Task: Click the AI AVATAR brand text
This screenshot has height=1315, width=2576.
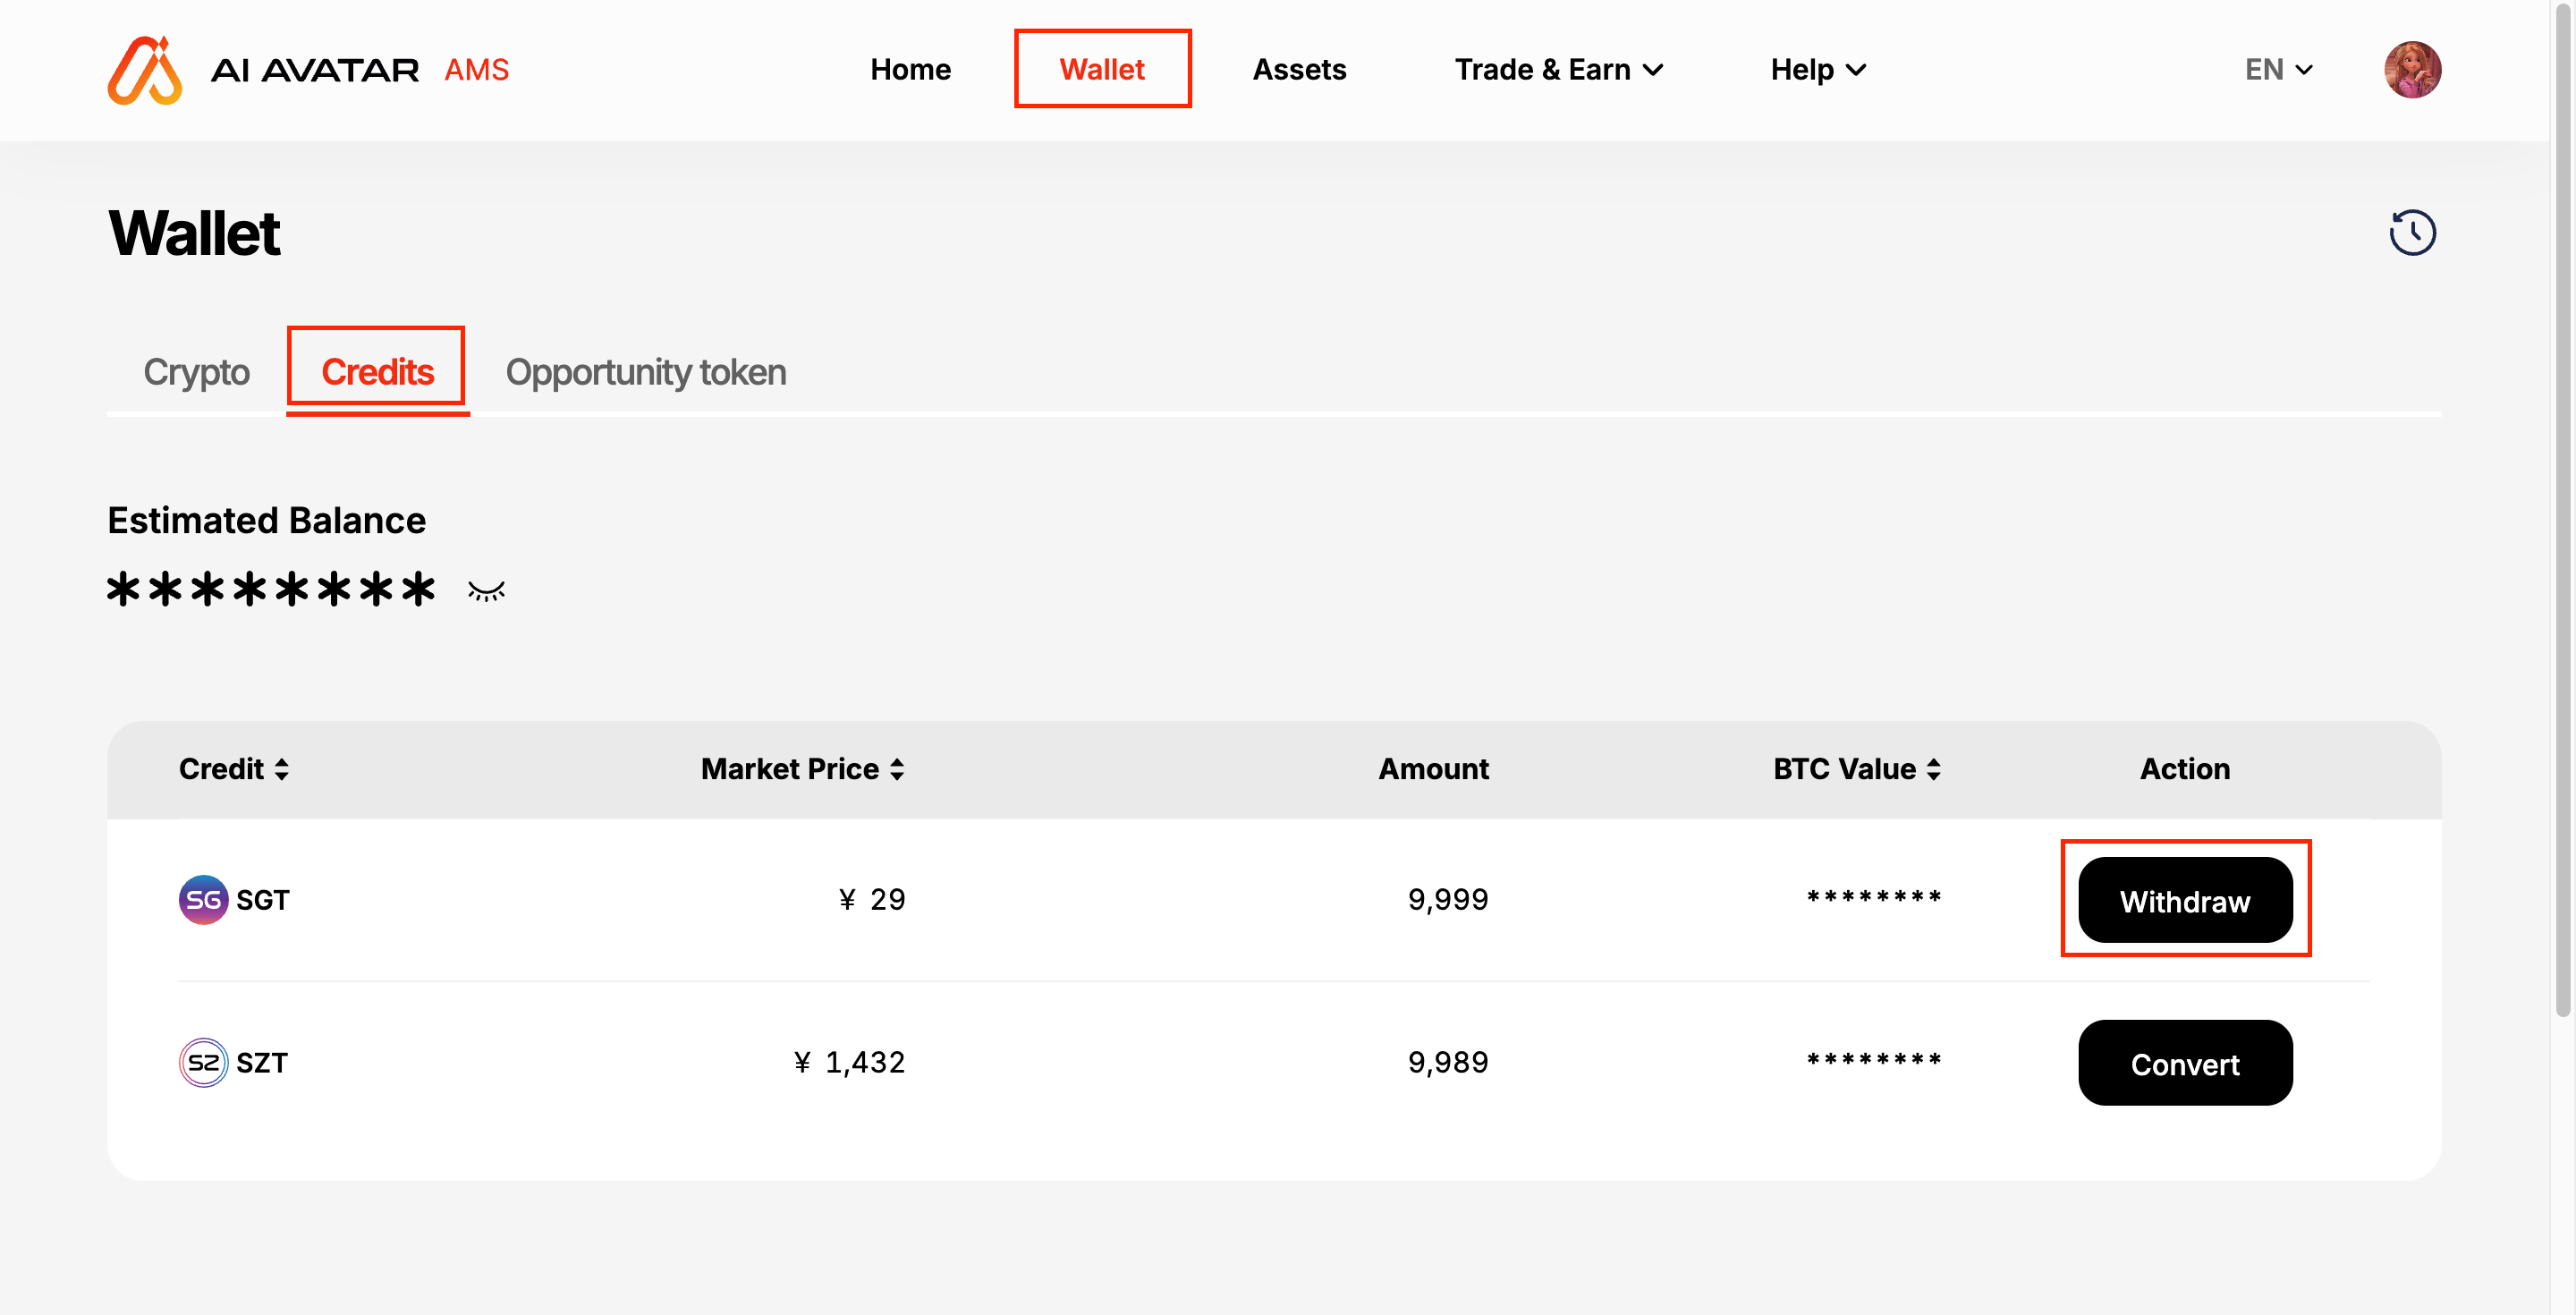Action: [x=315, y=70]
